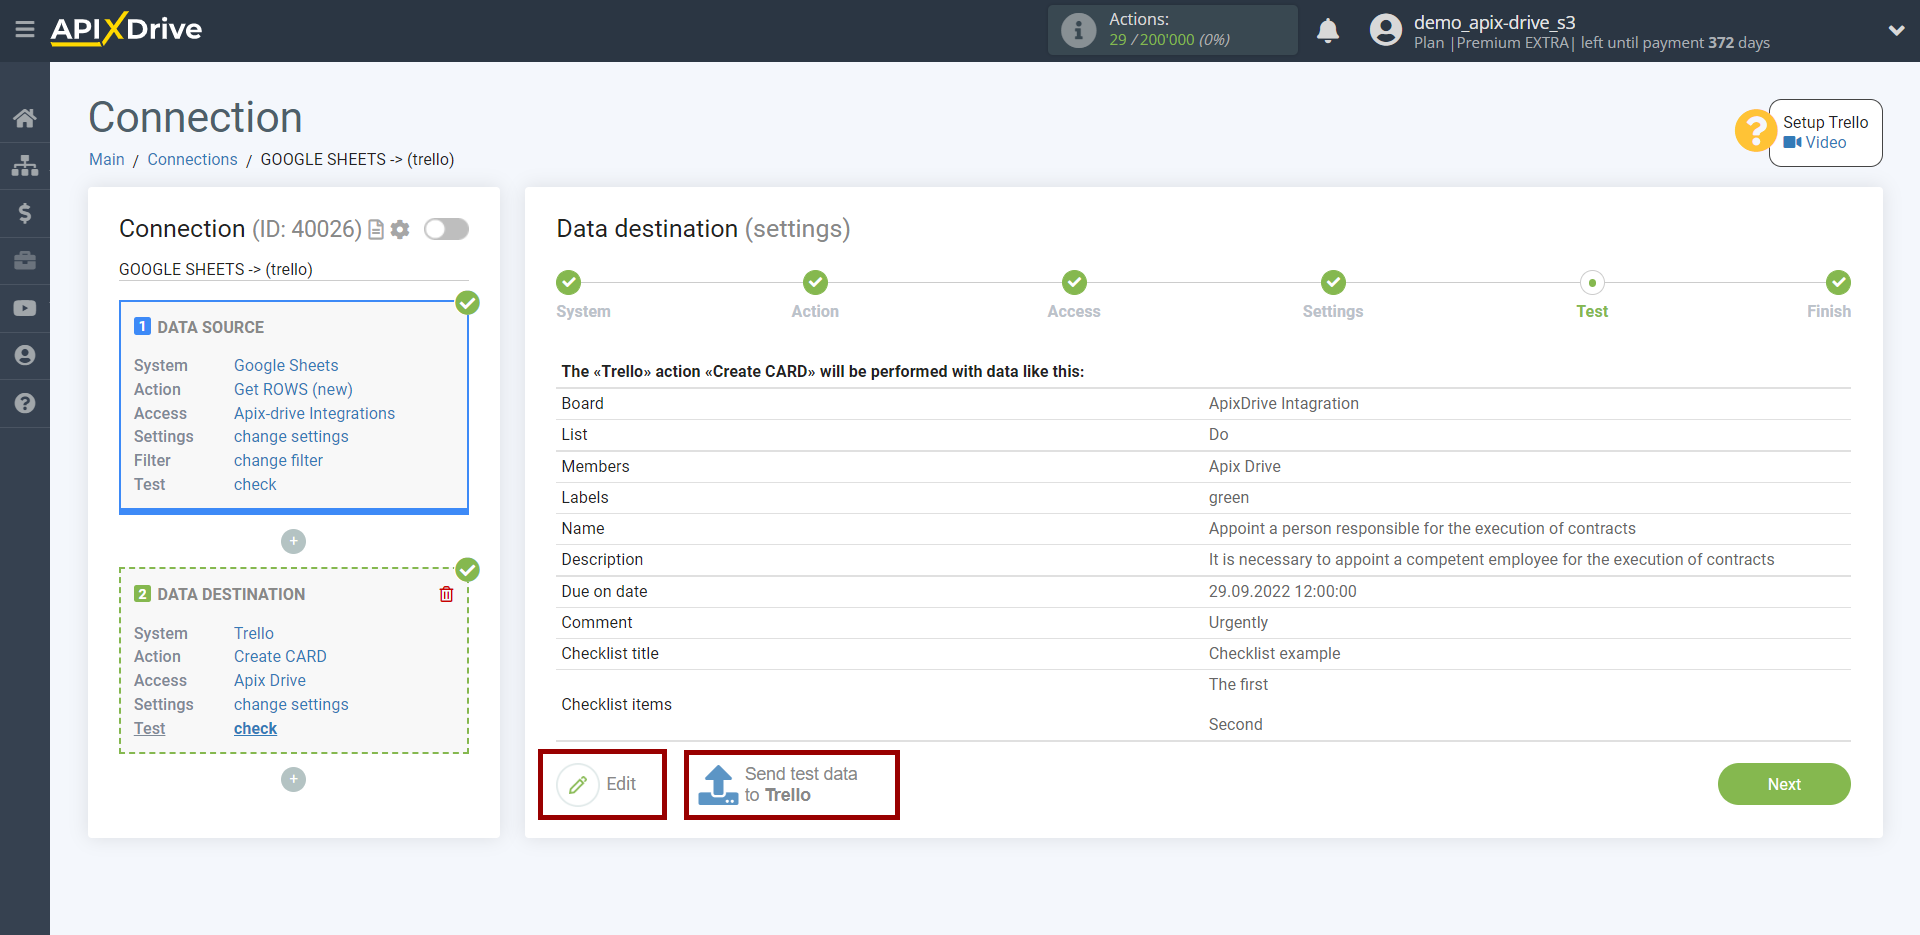Open the briefcase sidebar icon

click(25, 261)
